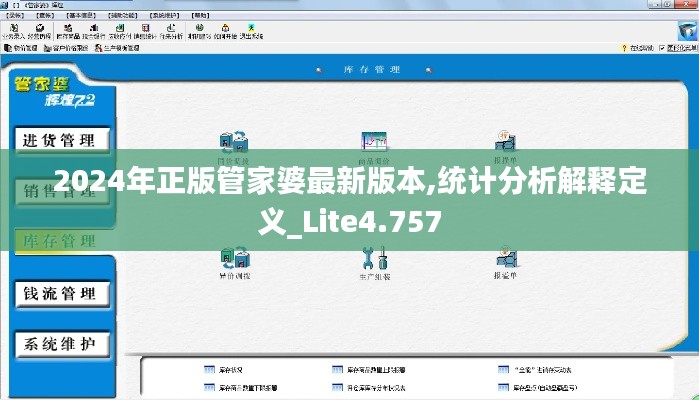Open 客户价格跟踪 in the secondary toolbar

[66, 48]
